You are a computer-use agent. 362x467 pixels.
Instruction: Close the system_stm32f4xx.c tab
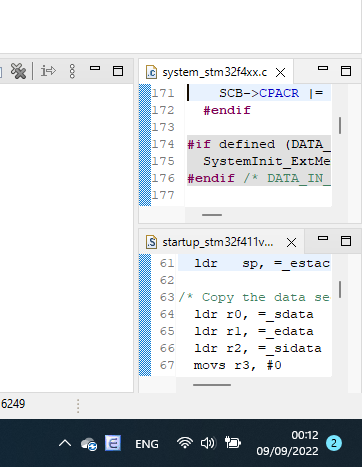pos(281,72)
